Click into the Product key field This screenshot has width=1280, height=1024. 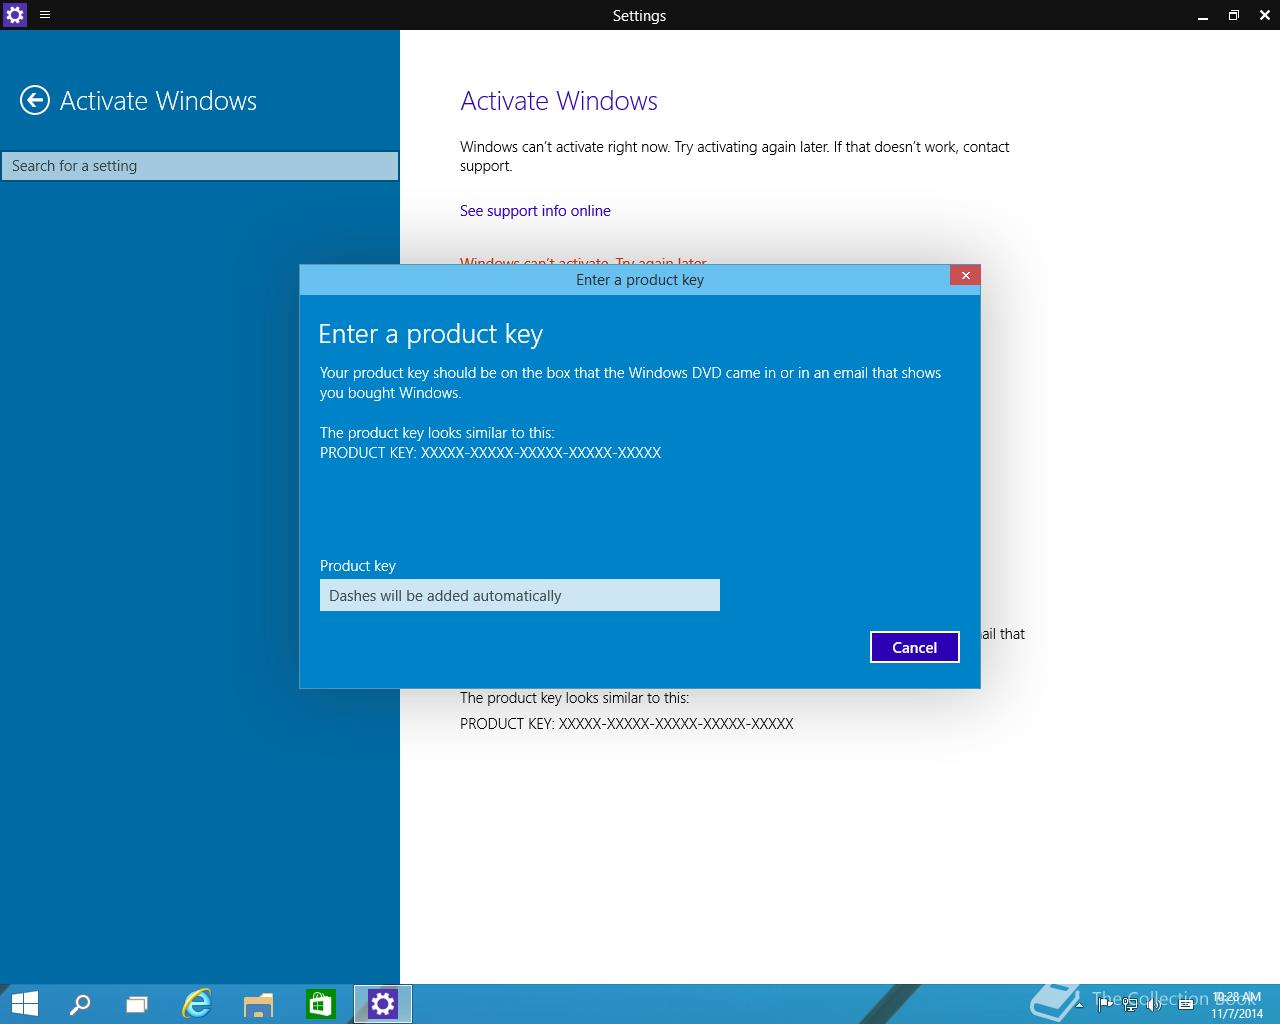click(x=520, y=595)
